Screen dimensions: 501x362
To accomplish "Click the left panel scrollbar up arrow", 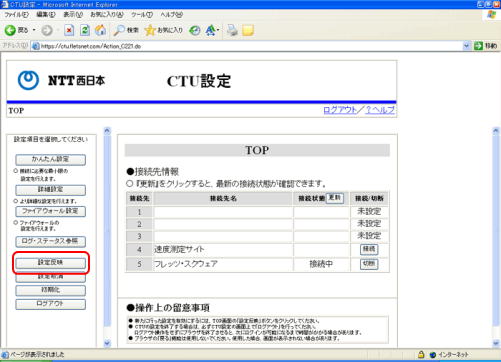I will (x=107, y=131).
